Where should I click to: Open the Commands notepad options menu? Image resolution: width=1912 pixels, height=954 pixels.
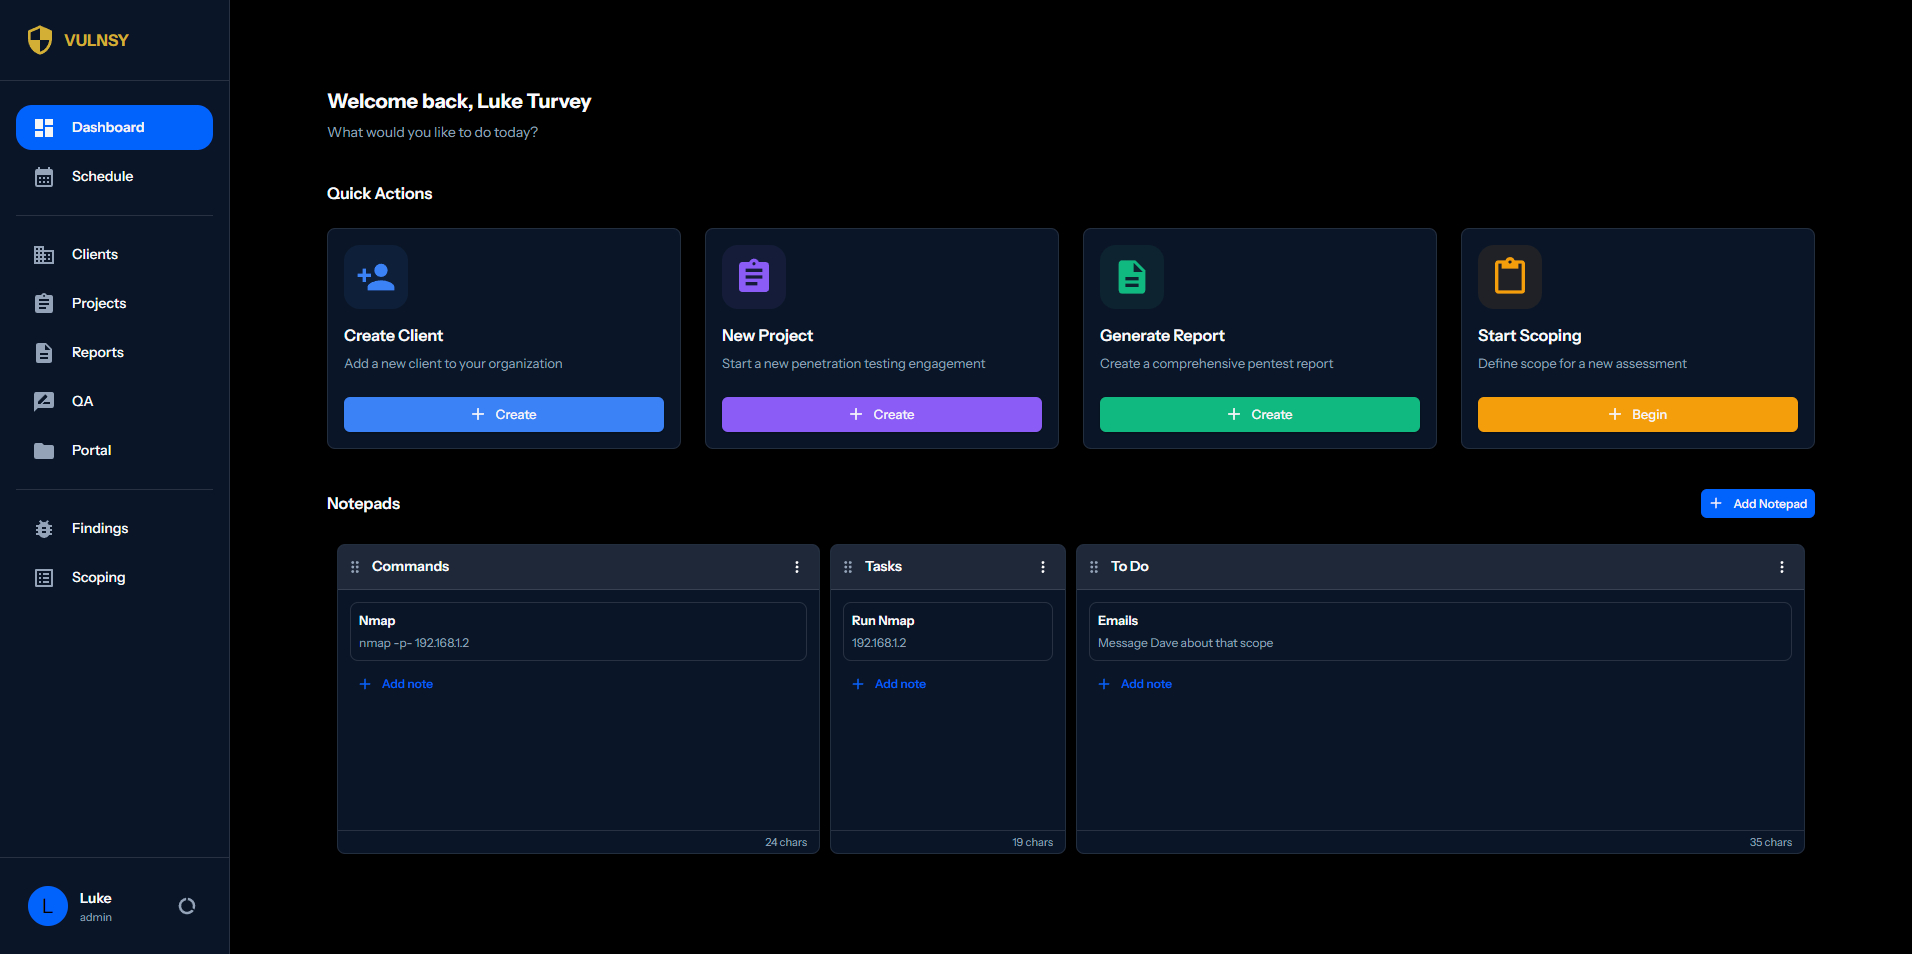tap(796, 566)
